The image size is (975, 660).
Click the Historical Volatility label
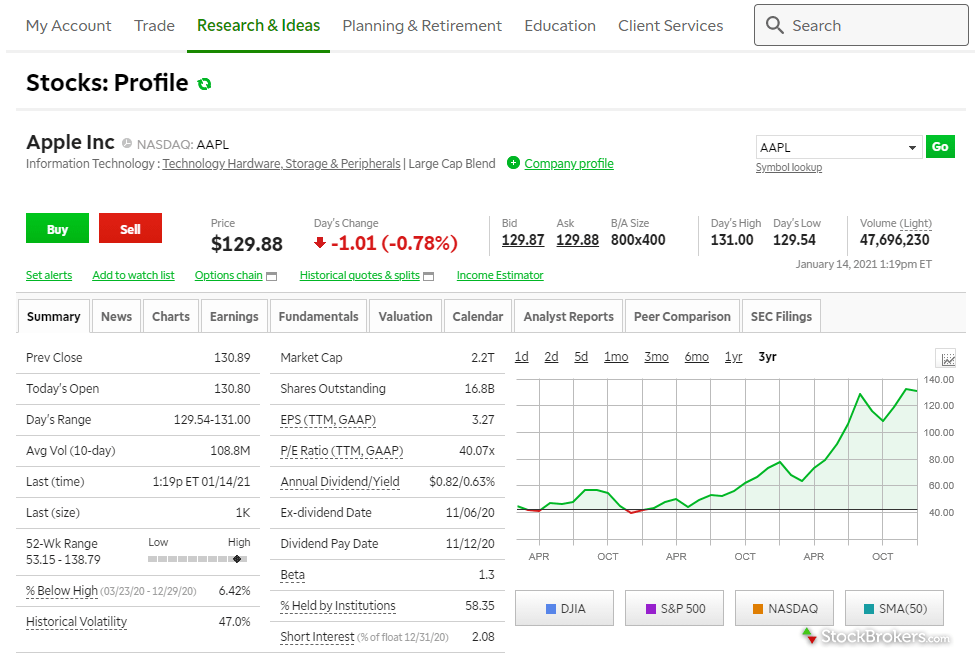point(76,622)
